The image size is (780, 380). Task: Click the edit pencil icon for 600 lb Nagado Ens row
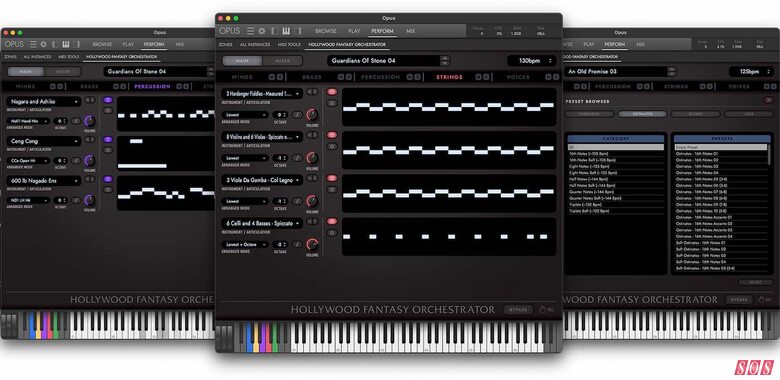[x=76, y=200]
